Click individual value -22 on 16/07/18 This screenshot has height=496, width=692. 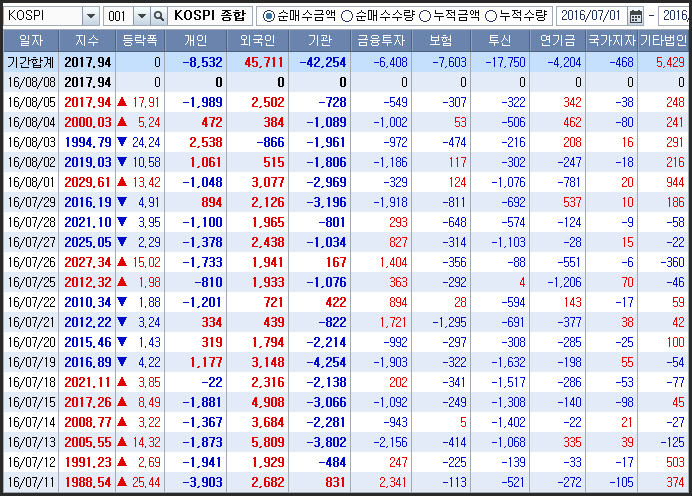pos(212,383)
